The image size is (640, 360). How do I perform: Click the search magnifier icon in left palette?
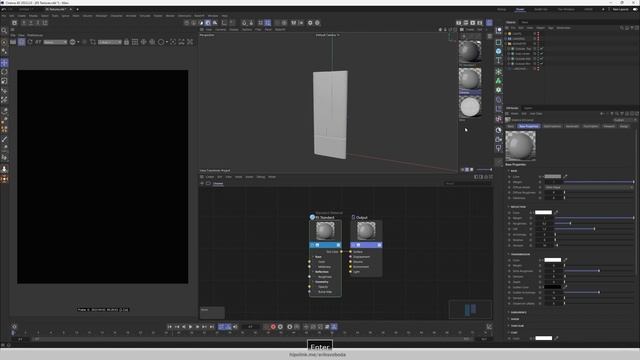[4, 31]
